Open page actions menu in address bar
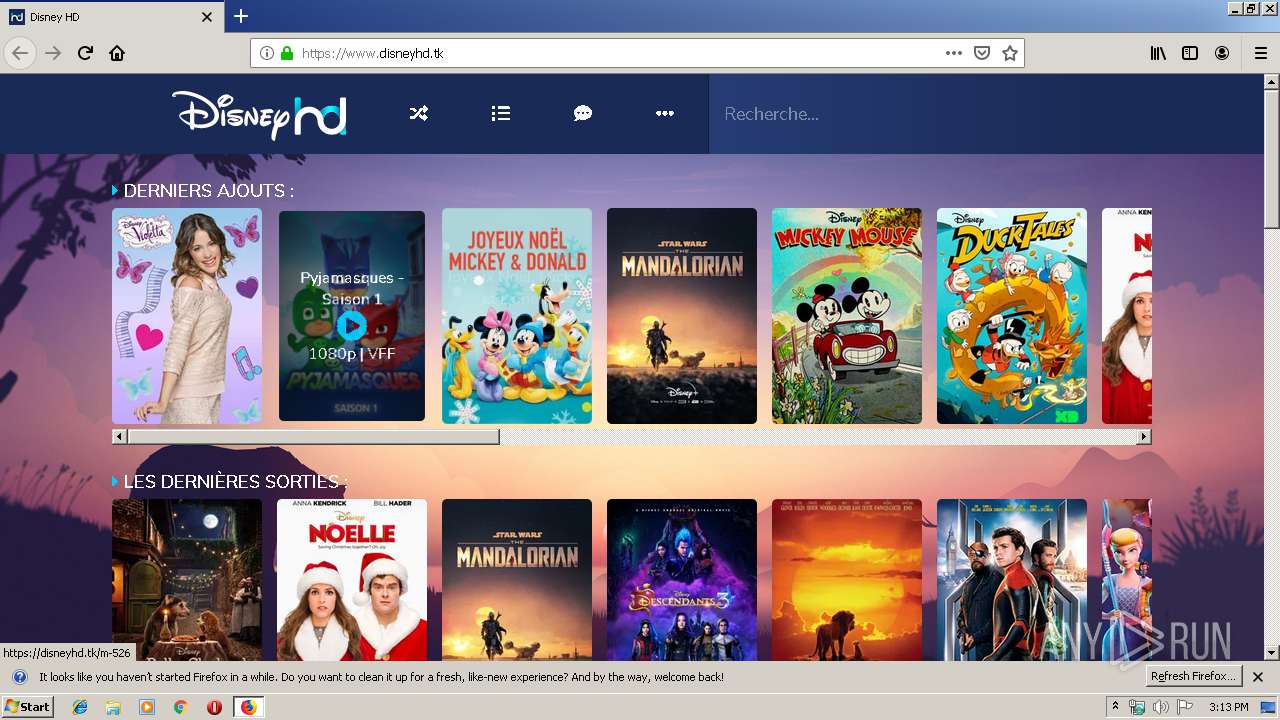Screen dimensions: 1280x720 954,53
